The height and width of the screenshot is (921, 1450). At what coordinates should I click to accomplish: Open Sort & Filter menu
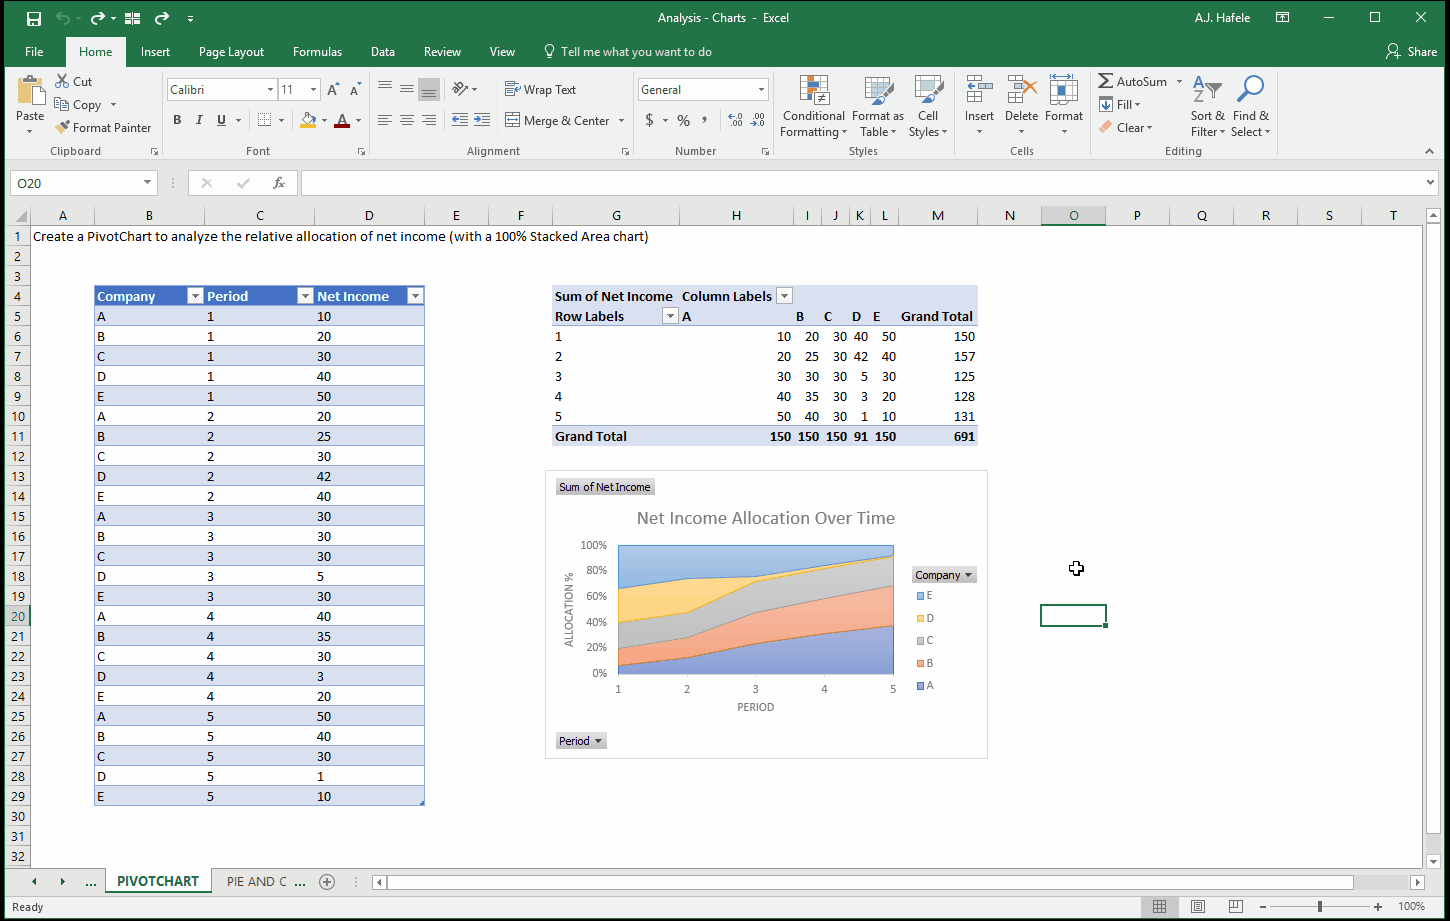[1208, 107]
